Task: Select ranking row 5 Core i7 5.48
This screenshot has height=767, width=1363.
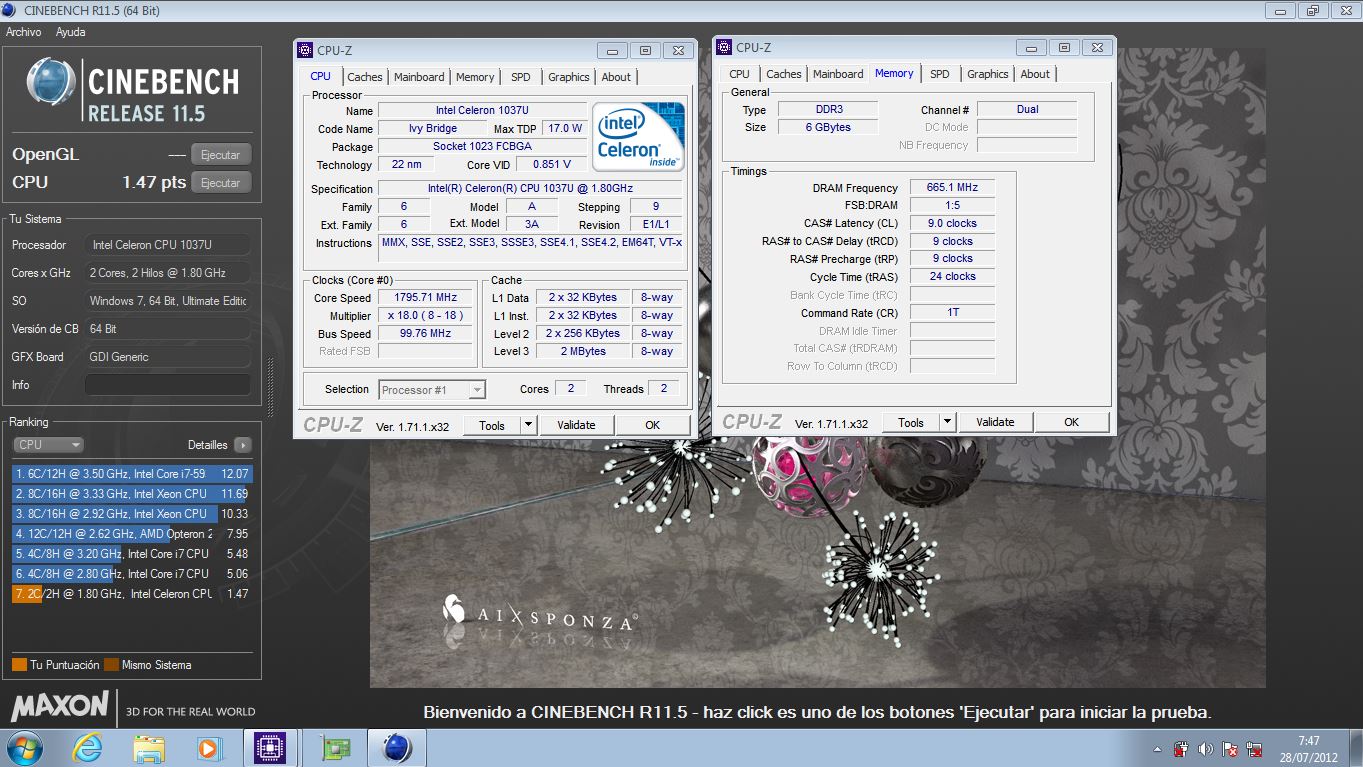Action: (x=133, y=554)
